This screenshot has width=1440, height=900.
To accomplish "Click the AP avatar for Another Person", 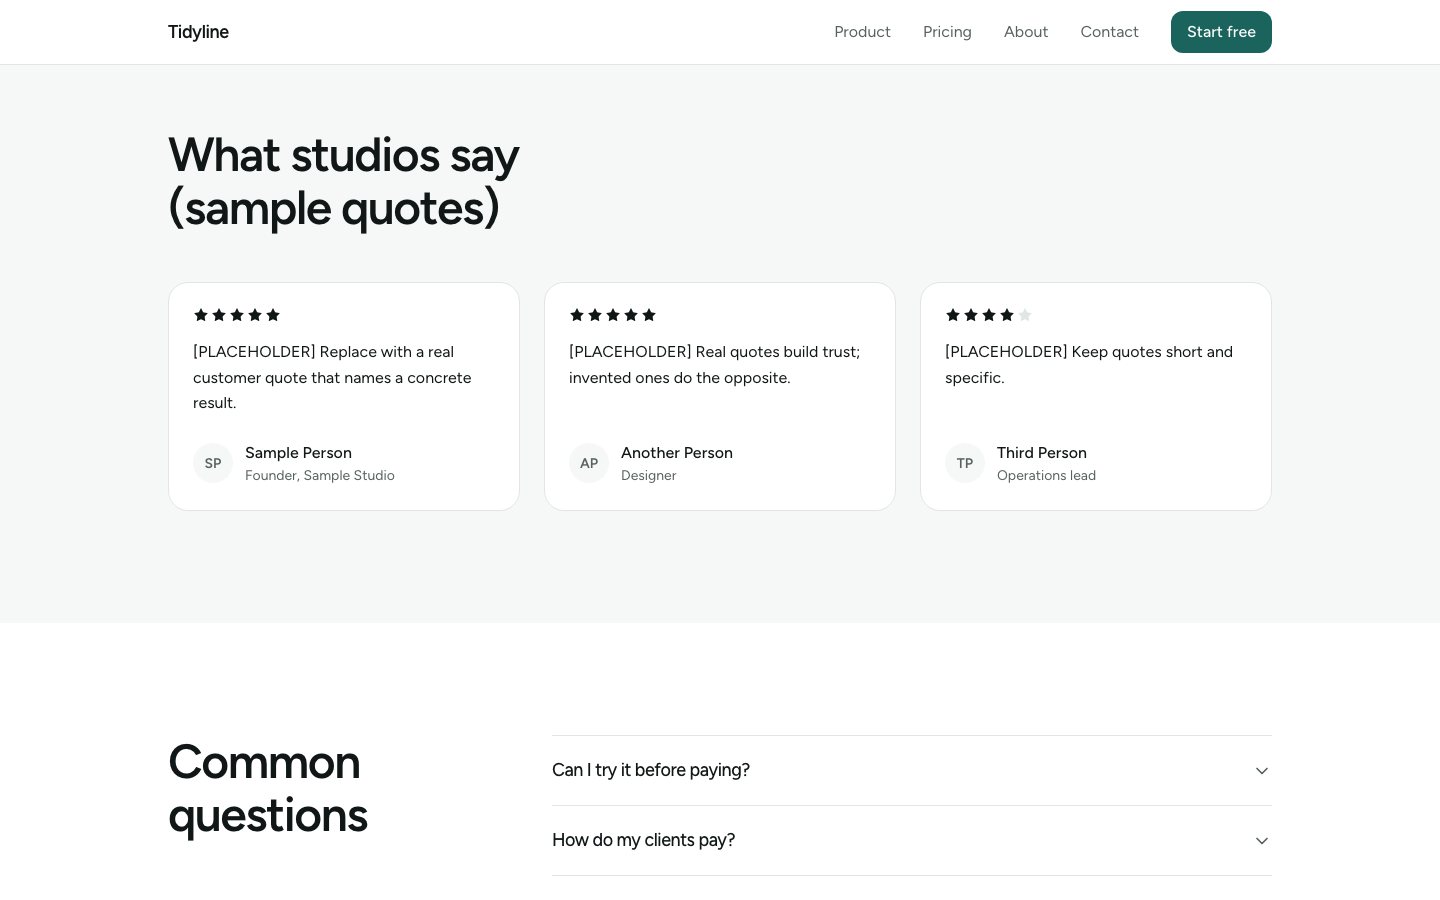I will point(589,463).
